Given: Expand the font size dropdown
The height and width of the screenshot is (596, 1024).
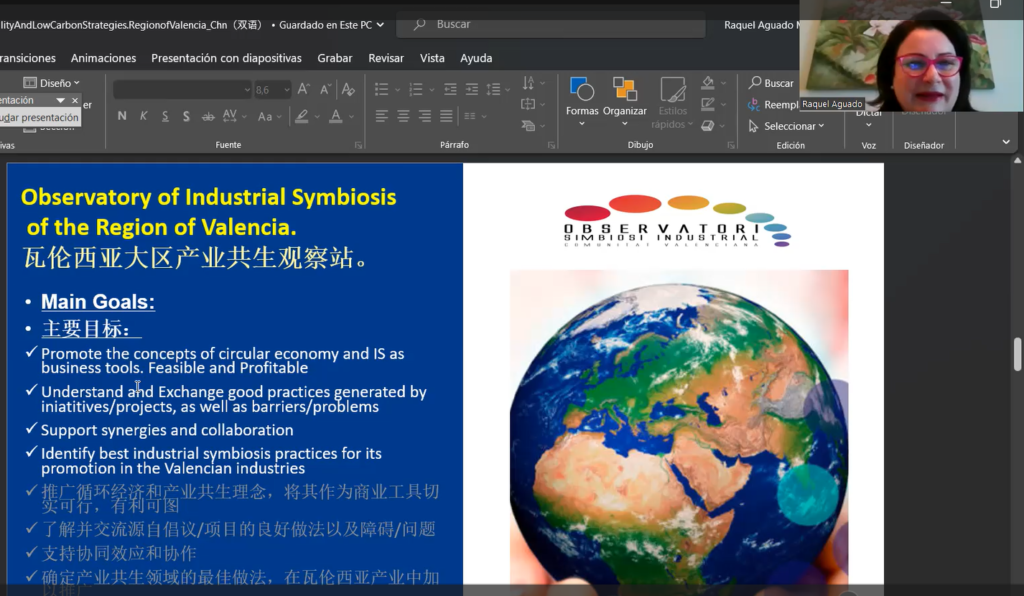Looking at the screenshot, I should tap(285, 90).
